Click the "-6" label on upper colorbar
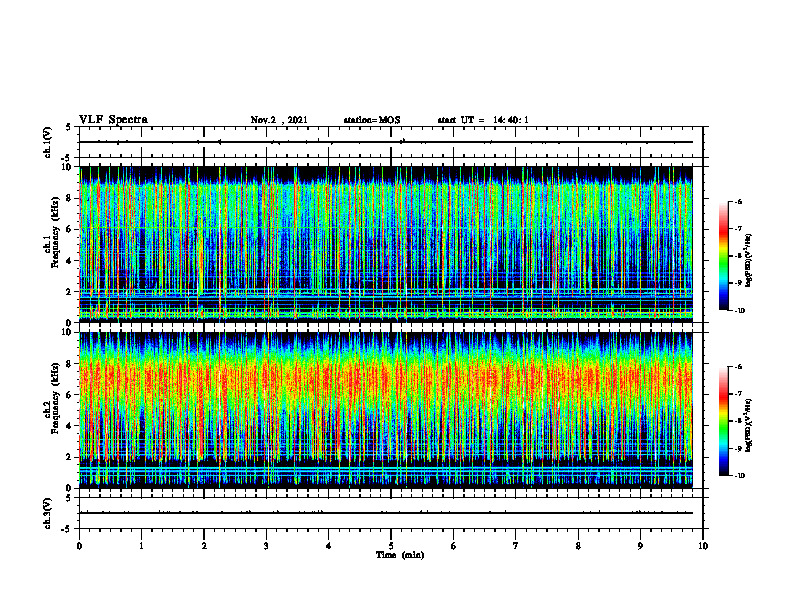This screenshot has height=612, width=792. 738,201
